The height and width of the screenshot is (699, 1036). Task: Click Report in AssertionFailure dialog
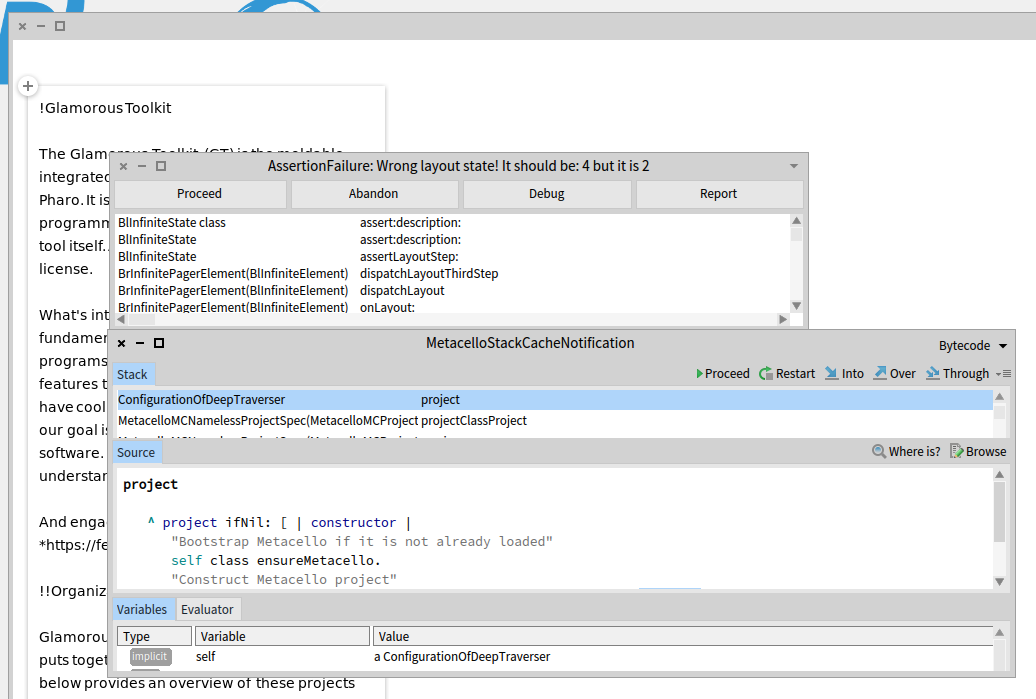tap(718, 194)
